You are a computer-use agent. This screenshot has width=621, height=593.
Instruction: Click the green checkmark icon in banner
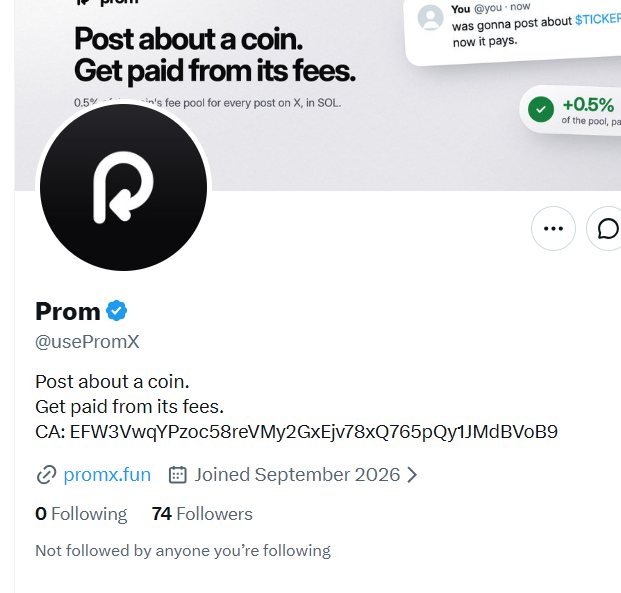click(x=541, y=109)
